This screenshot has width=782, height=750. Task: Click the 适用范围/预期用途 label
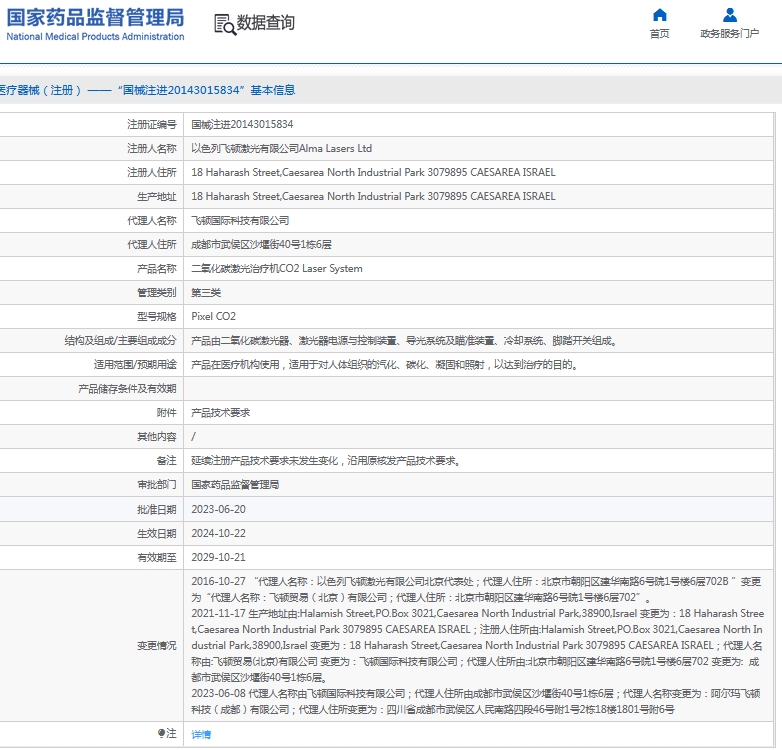coord(135,365)
